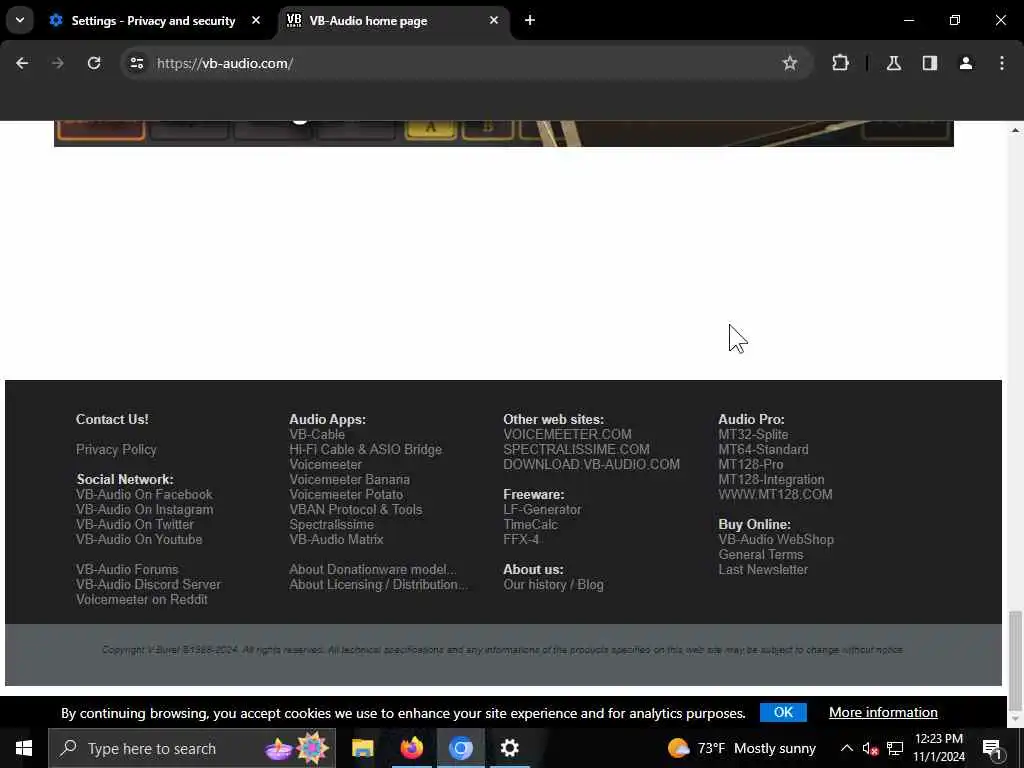Open Chrome Labs flask icon
The width and height of the screenshot is (1024, 768).
pyautogui.click(x=894, y=63)
